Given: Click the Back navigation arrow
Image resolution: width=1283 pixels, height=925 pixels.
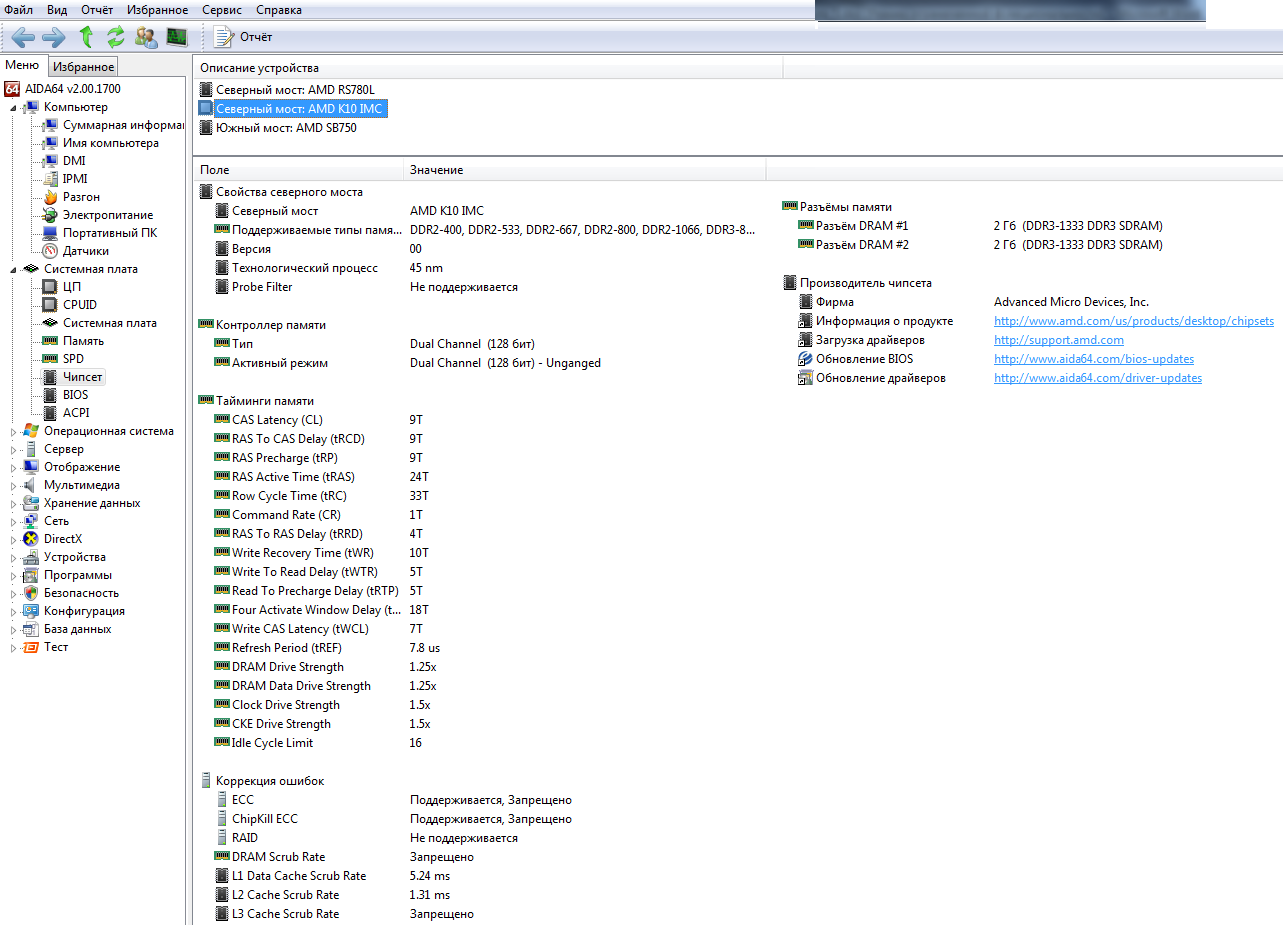Looking at the screenshot, I should [x=24, y=38].
